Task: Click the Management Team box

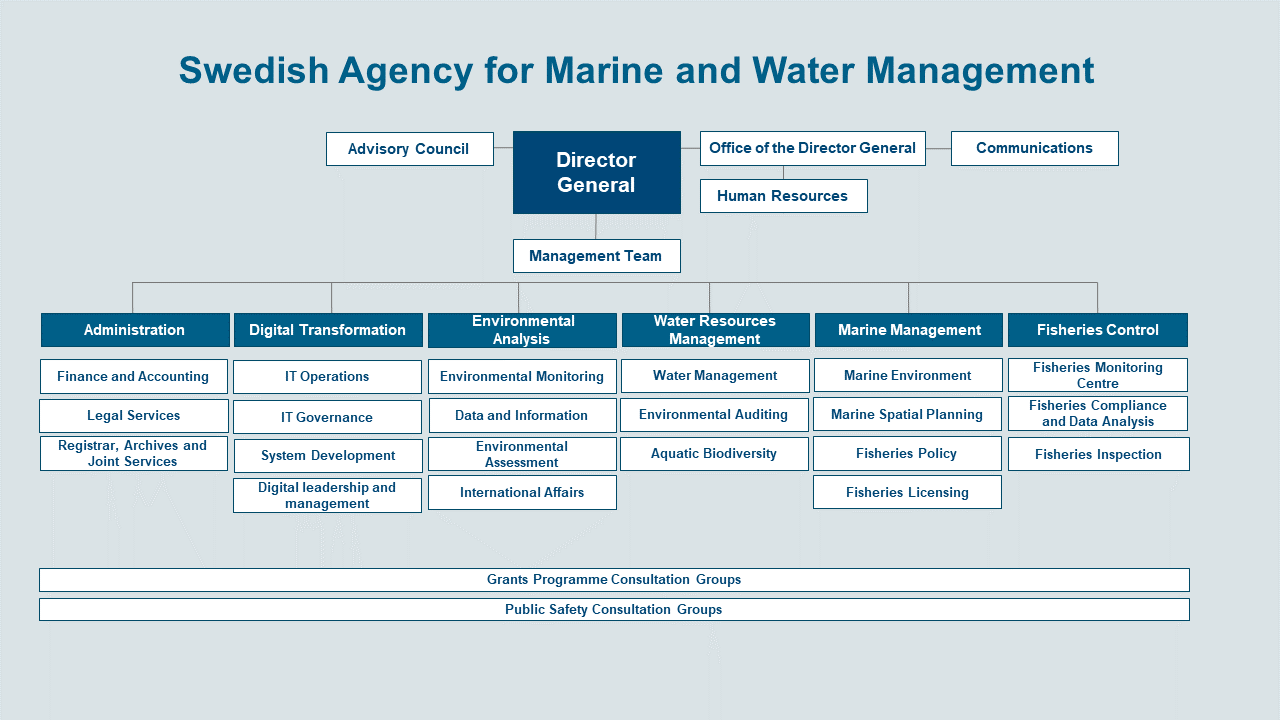Action: 596,256
